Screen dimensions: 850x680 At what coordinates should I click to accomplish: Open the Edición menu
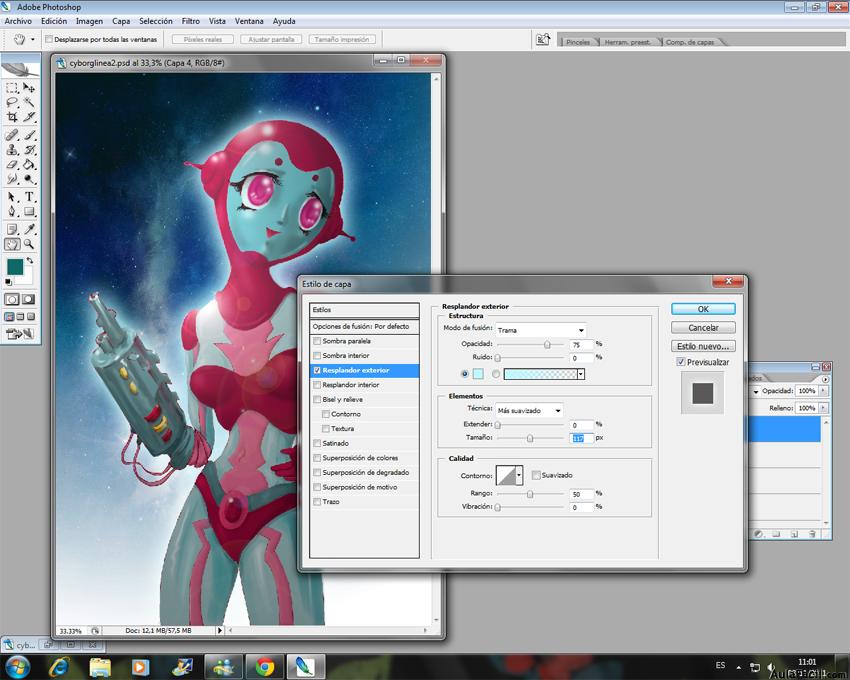54,21
